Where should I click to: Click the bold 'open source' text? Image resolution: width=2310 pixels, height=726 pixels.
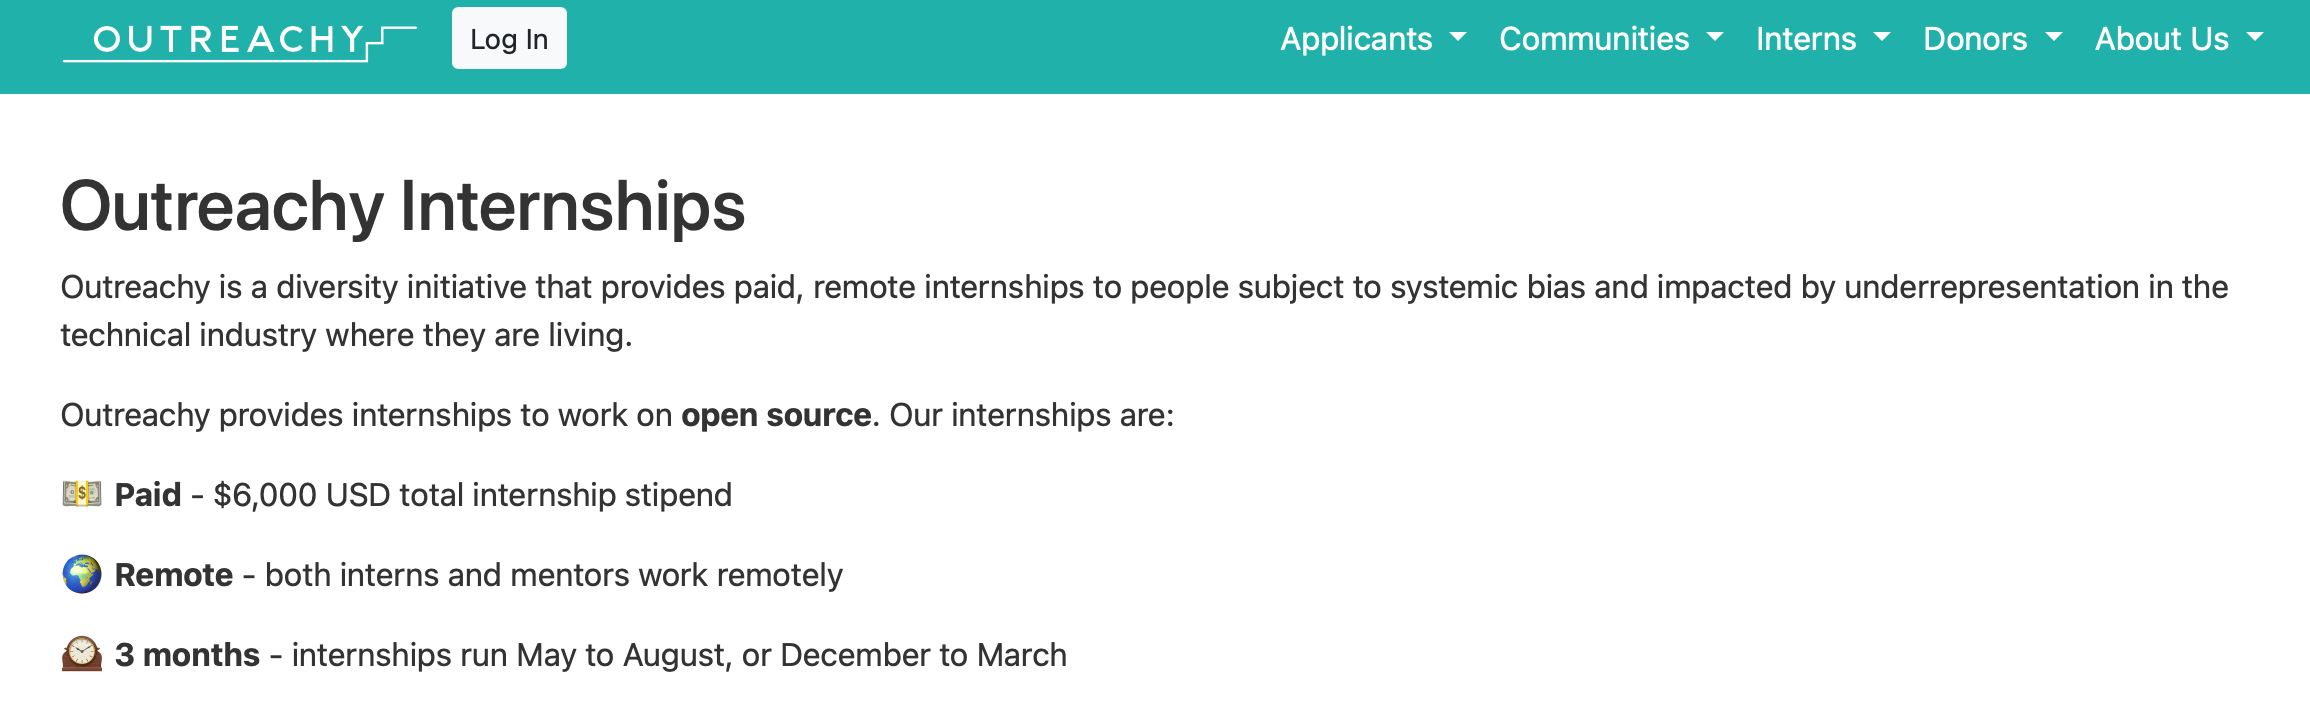[776, 415]
